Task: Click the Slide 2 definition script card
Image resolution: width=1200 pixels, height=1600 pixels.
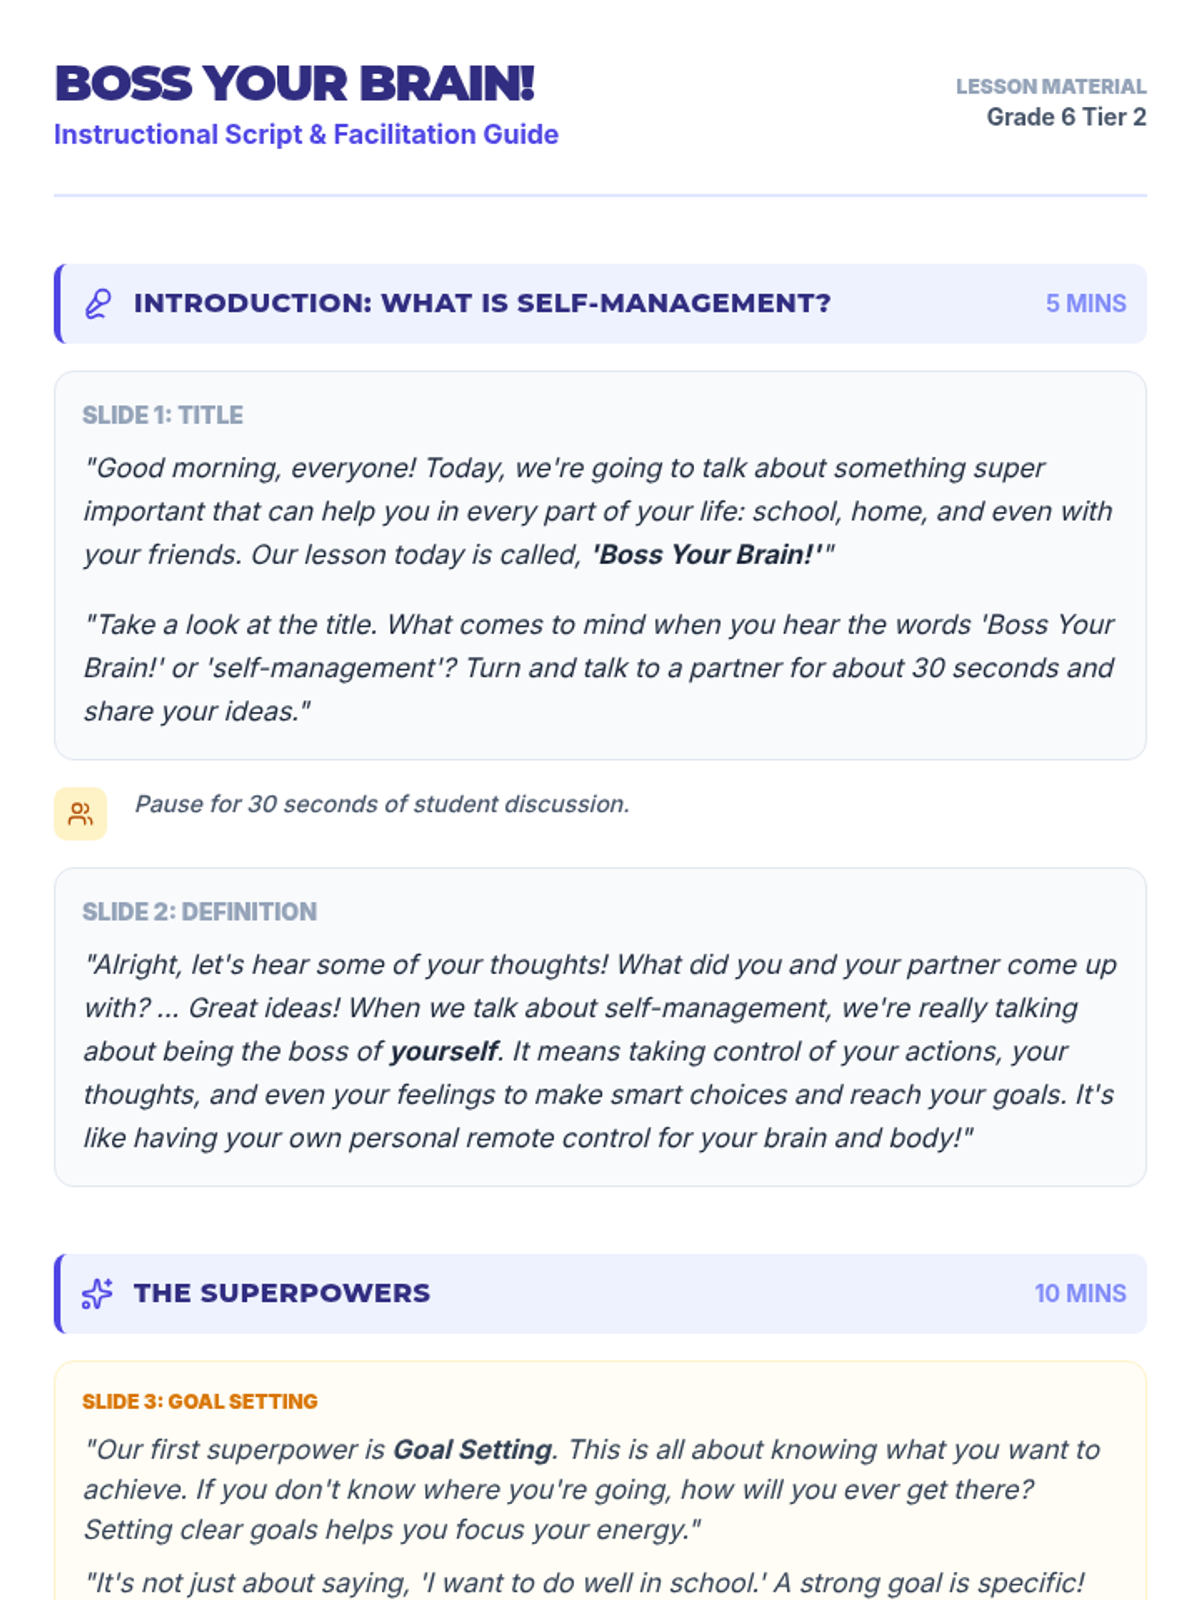Action: [600, 1027]
